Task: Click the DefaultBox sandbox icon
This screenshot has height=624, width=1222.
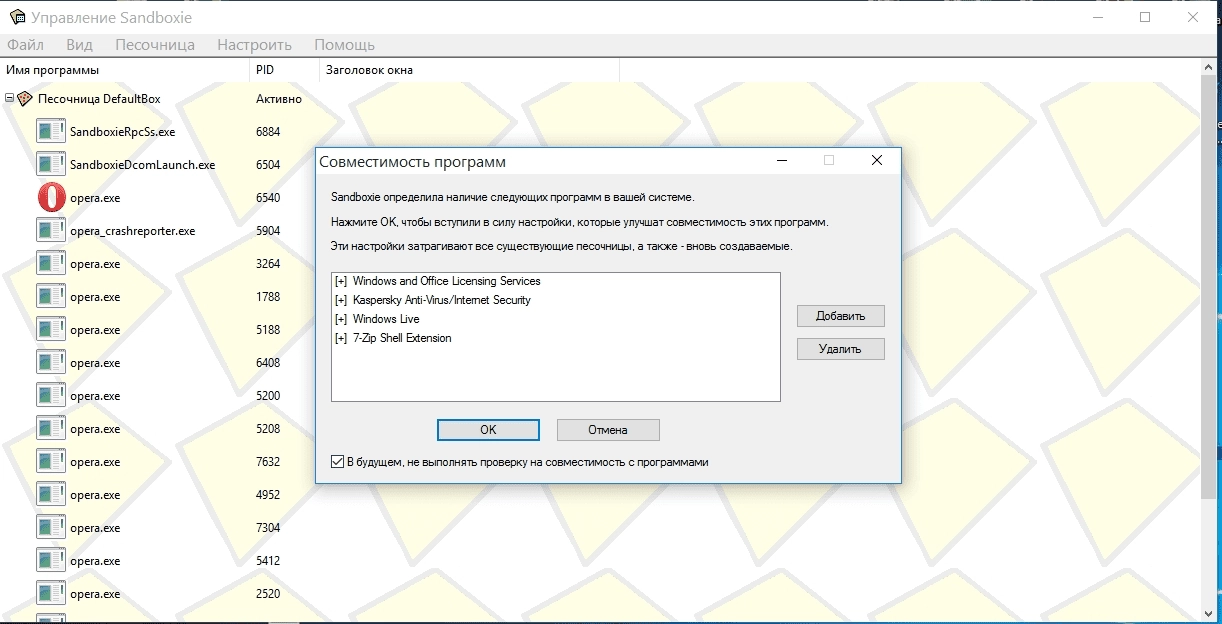Action: pos(25,98)
